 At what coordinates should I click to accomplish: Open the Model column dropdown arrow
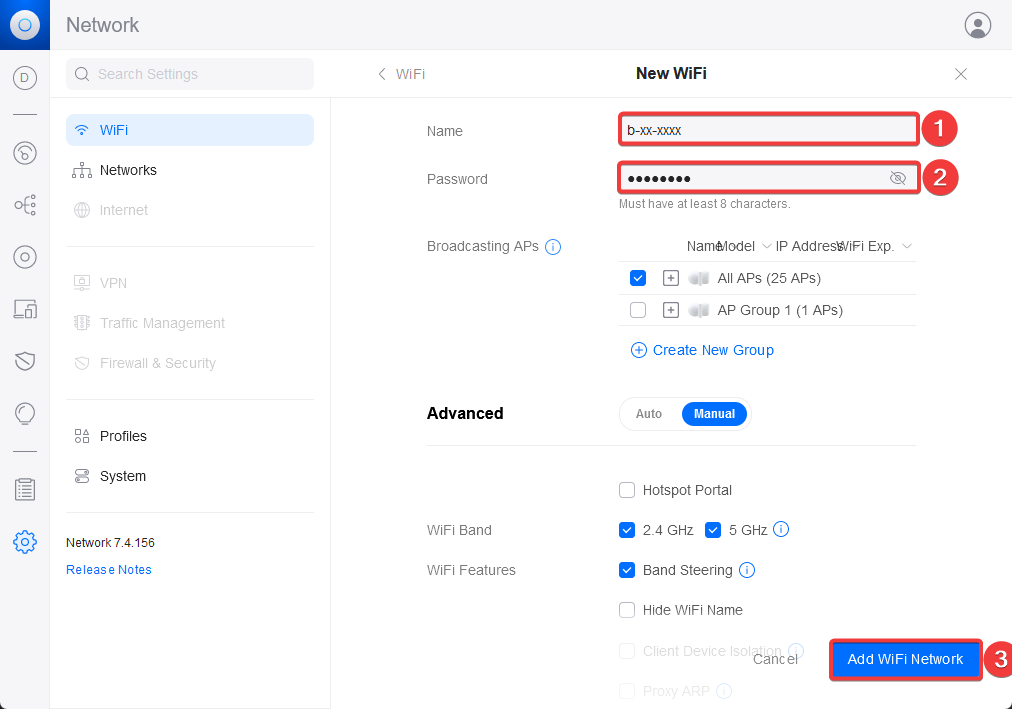766,246
